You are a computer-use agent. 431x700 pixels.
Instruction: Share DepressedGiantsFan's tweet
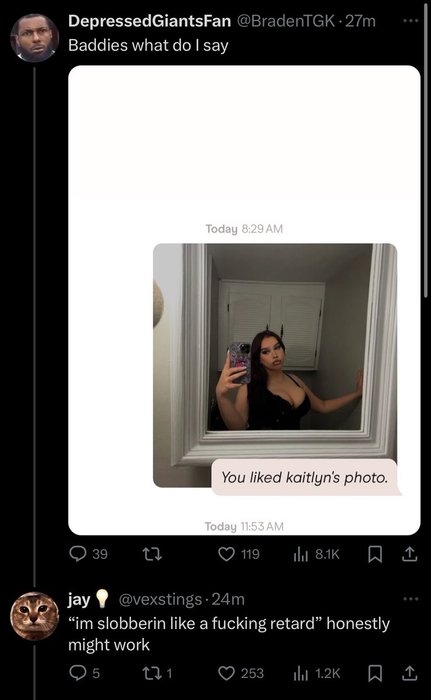[x=409, y=554]
